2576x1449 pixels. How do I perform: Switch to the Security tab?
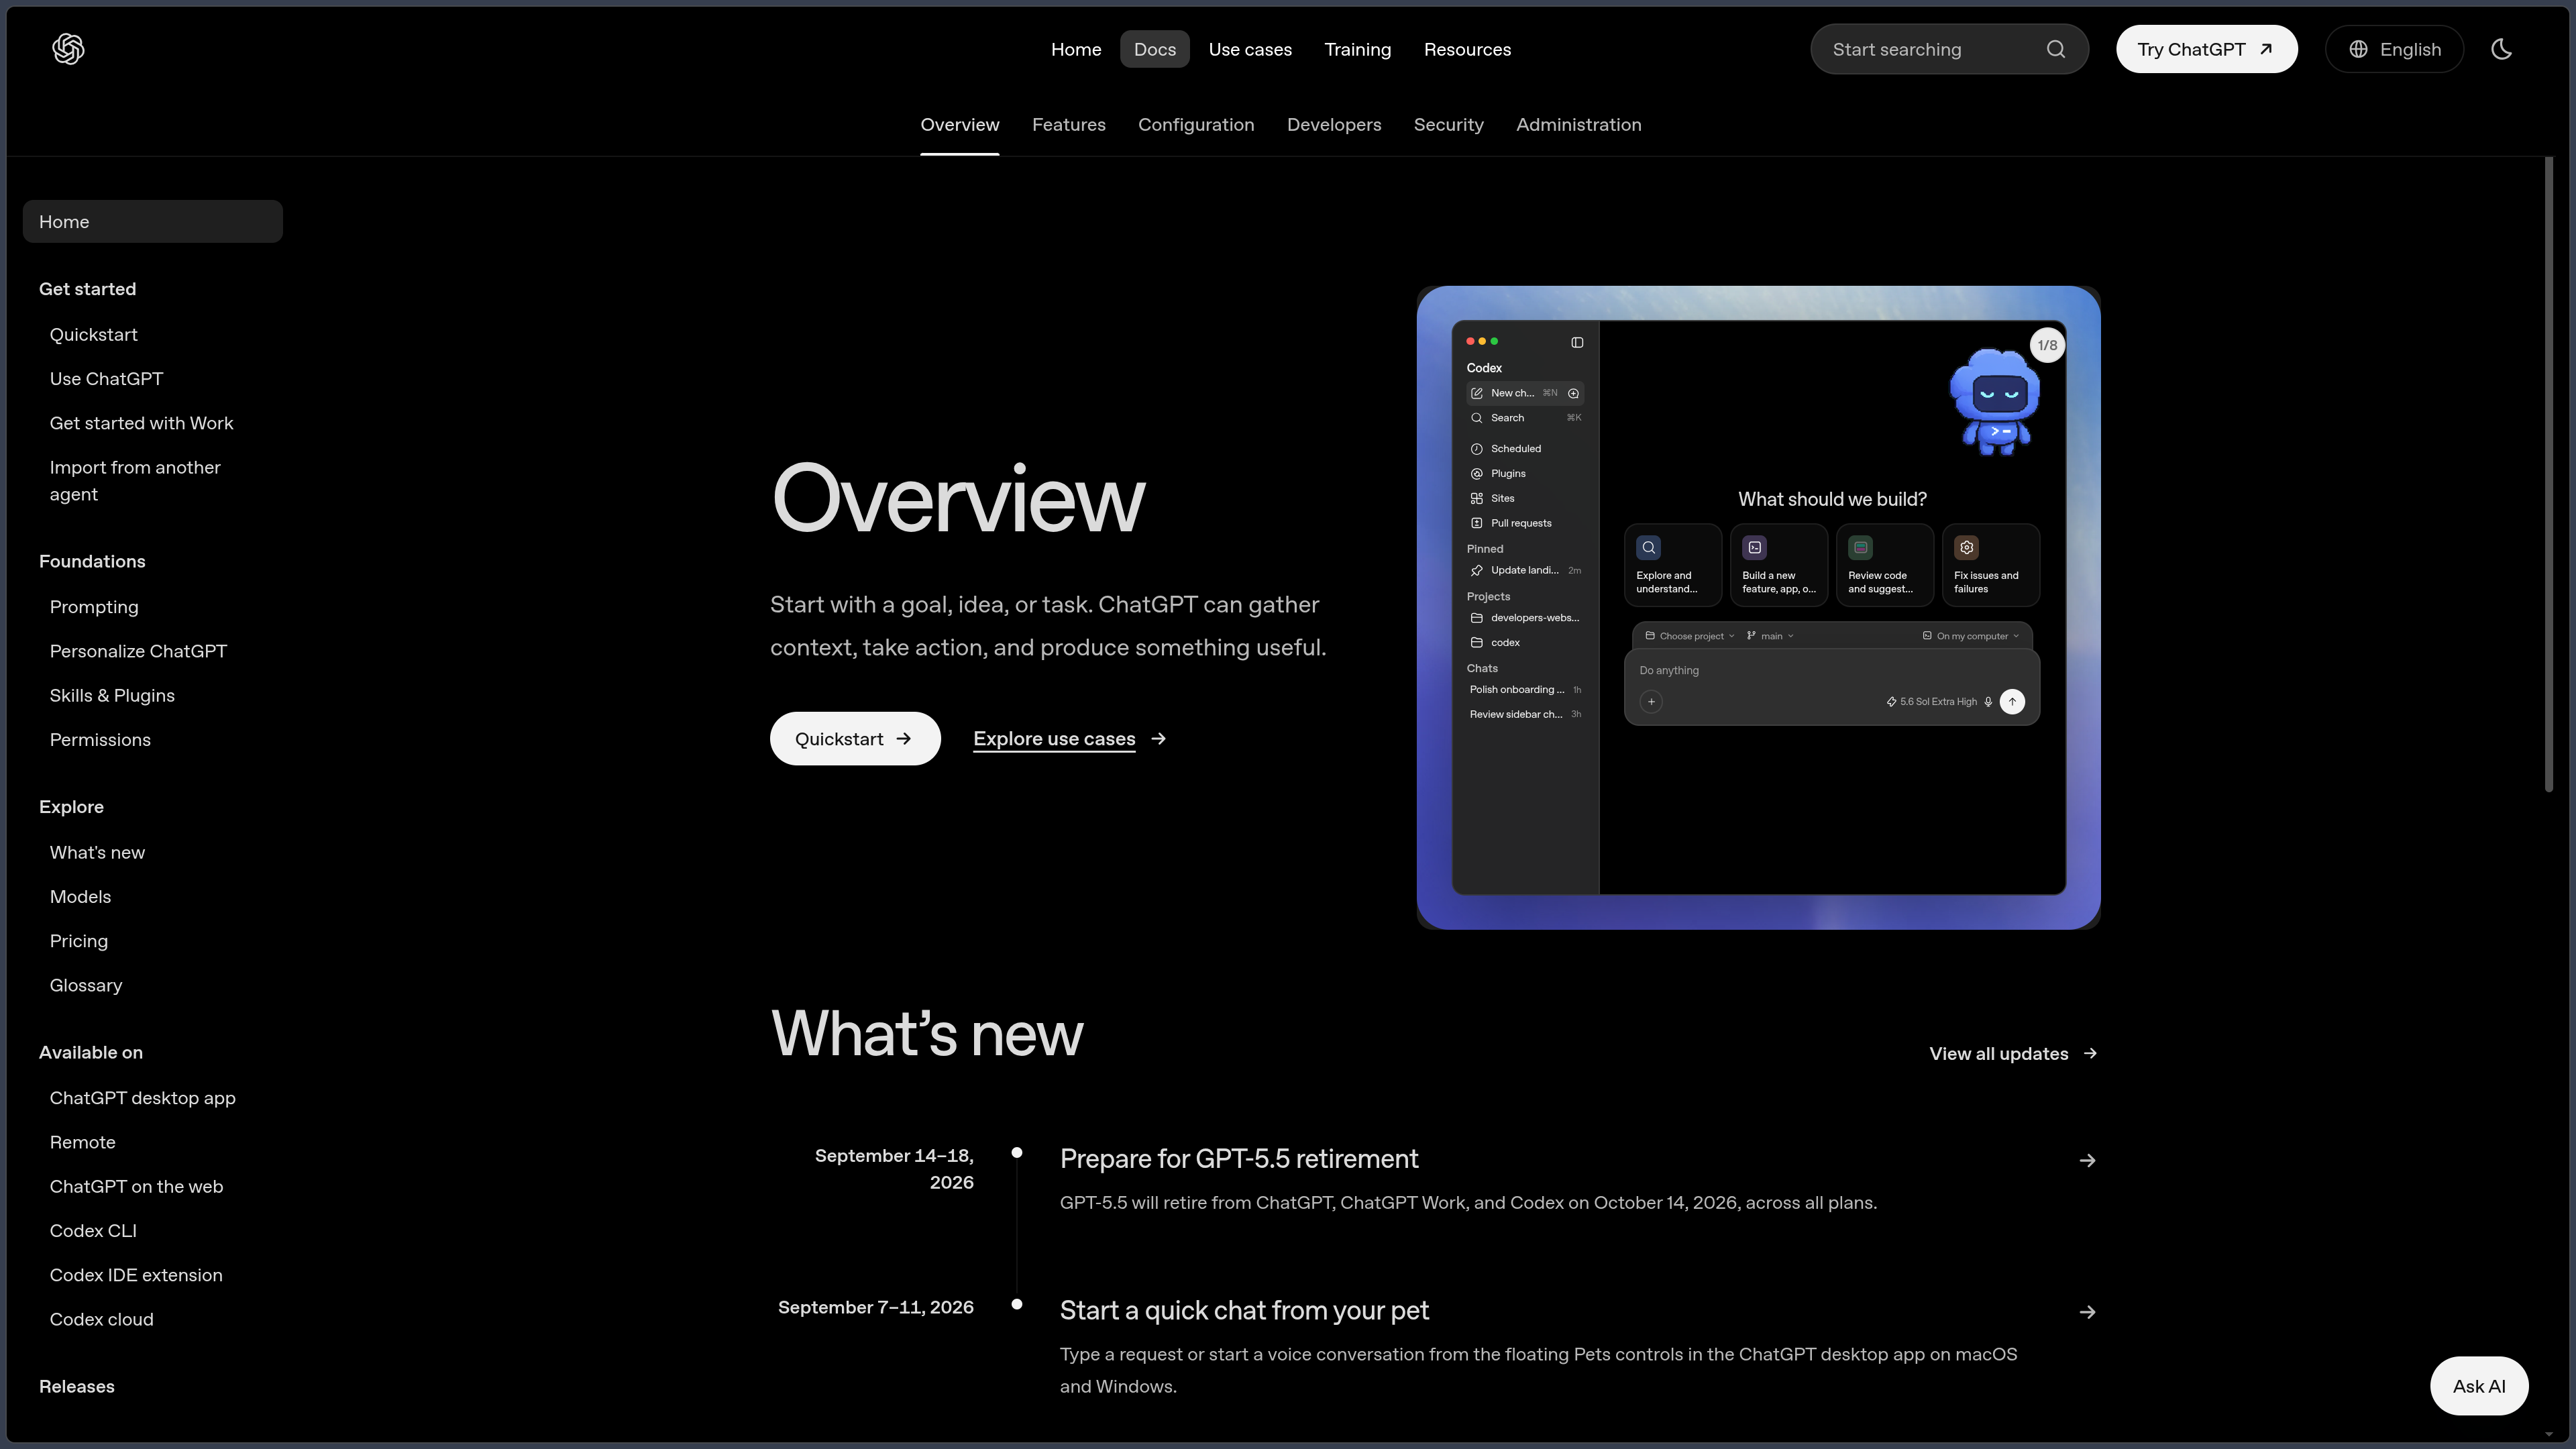point(1448,125)
